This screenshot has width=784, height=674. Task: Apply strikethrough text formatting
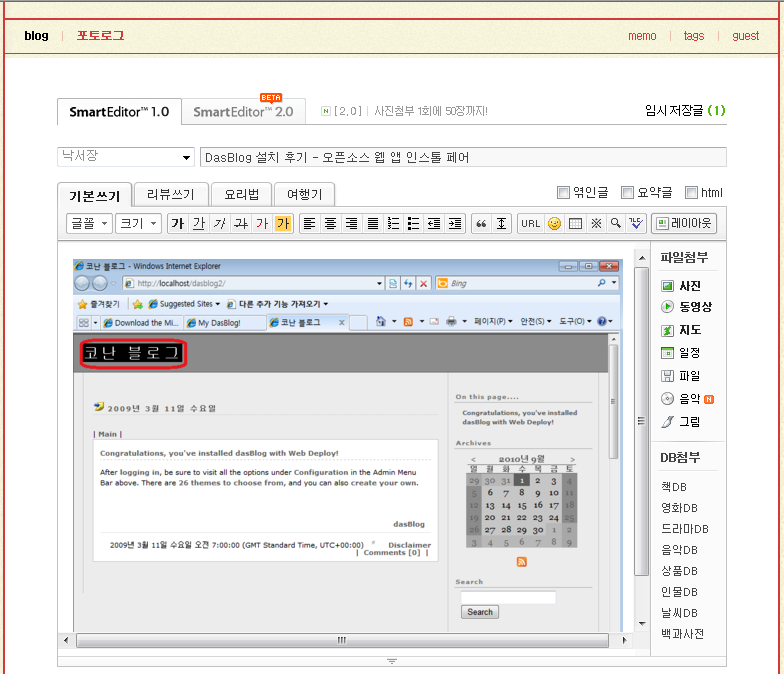tap(241, 224)
